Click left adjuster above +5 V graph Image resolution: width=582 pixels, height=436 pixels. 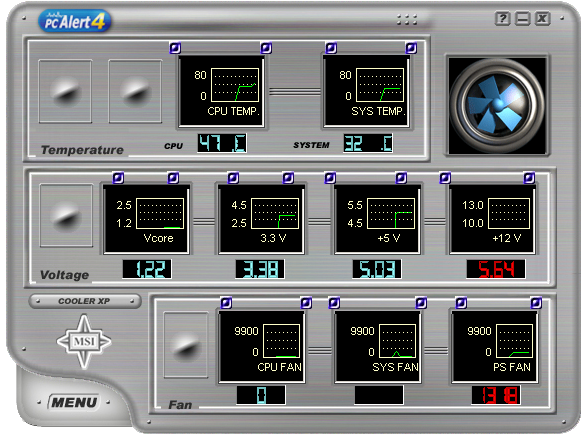pos(330,178)
